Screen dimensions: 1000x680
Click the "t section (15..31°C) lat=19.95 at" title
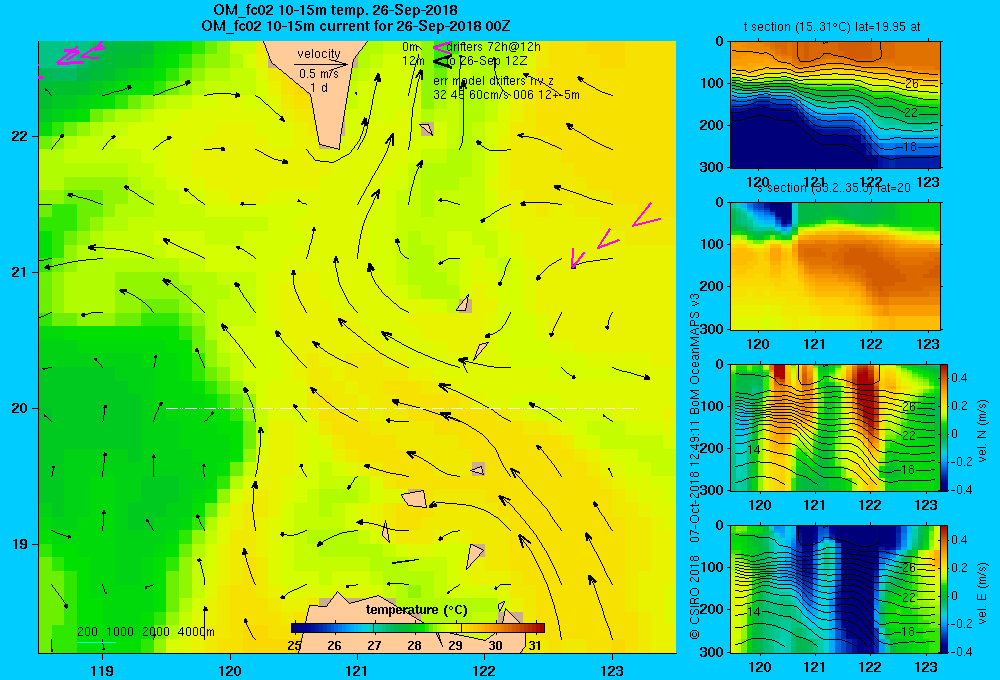(x=832, y=27)
